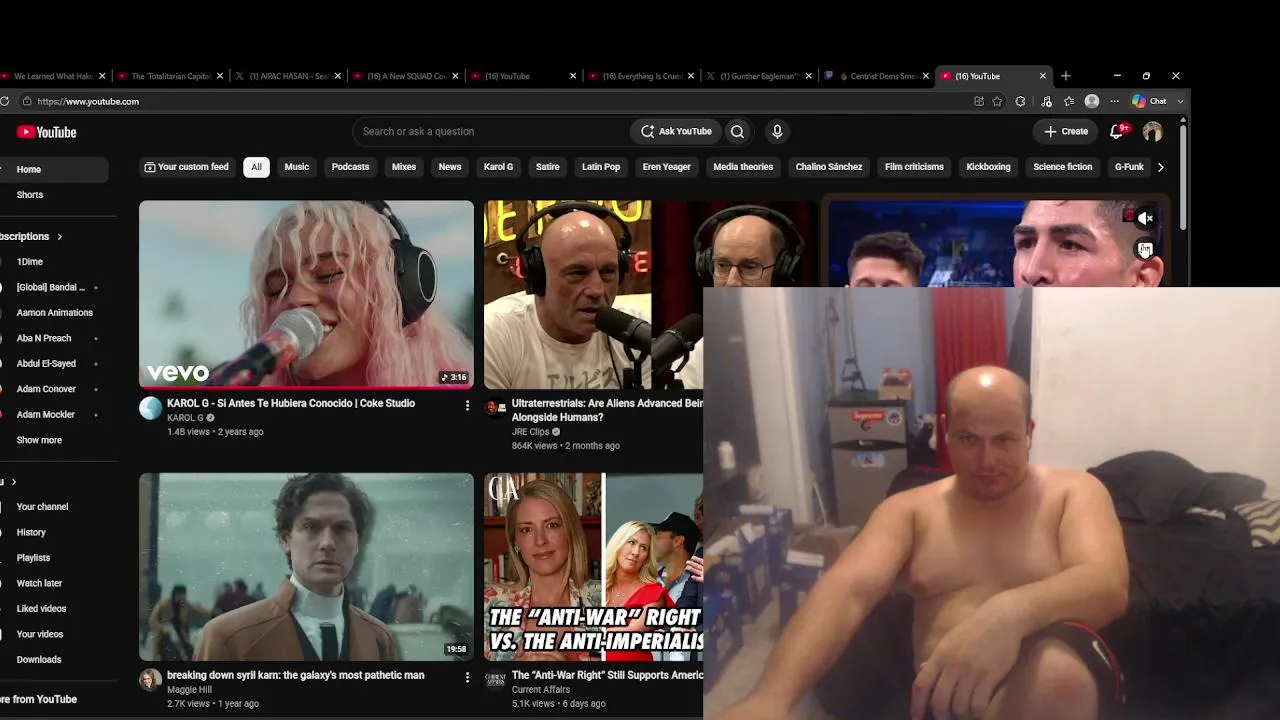Open the favorites list icon in the toolbar
This screenshot has height=720, width=1280.
click(1069, 101)
